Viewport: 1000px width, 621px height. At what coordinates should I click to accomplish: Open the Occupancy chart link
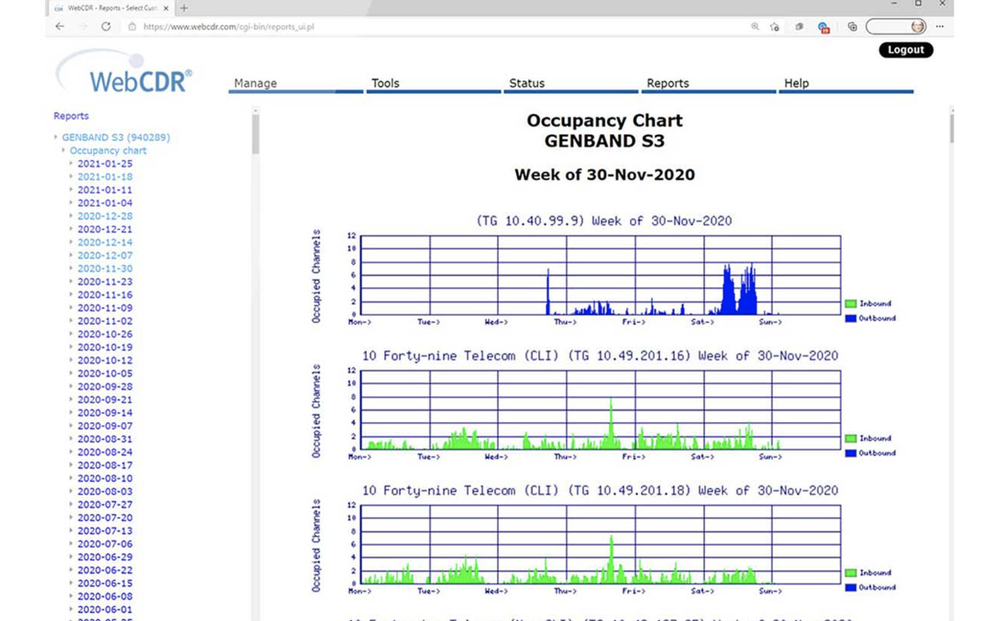(108, 150)
